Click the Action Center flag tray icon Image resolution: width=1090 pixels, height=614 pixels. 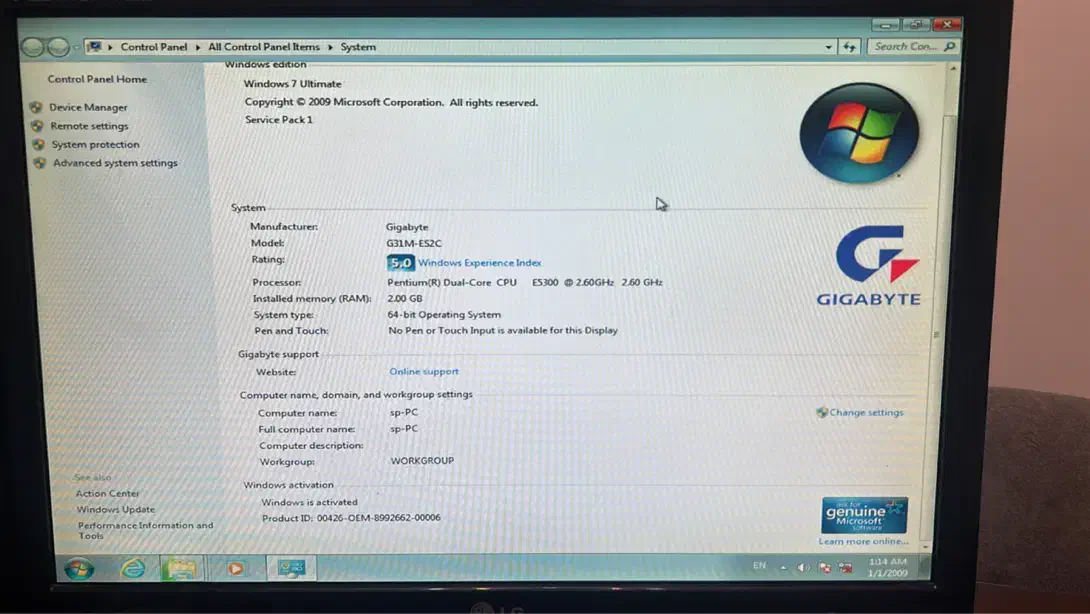click(824, 568)
